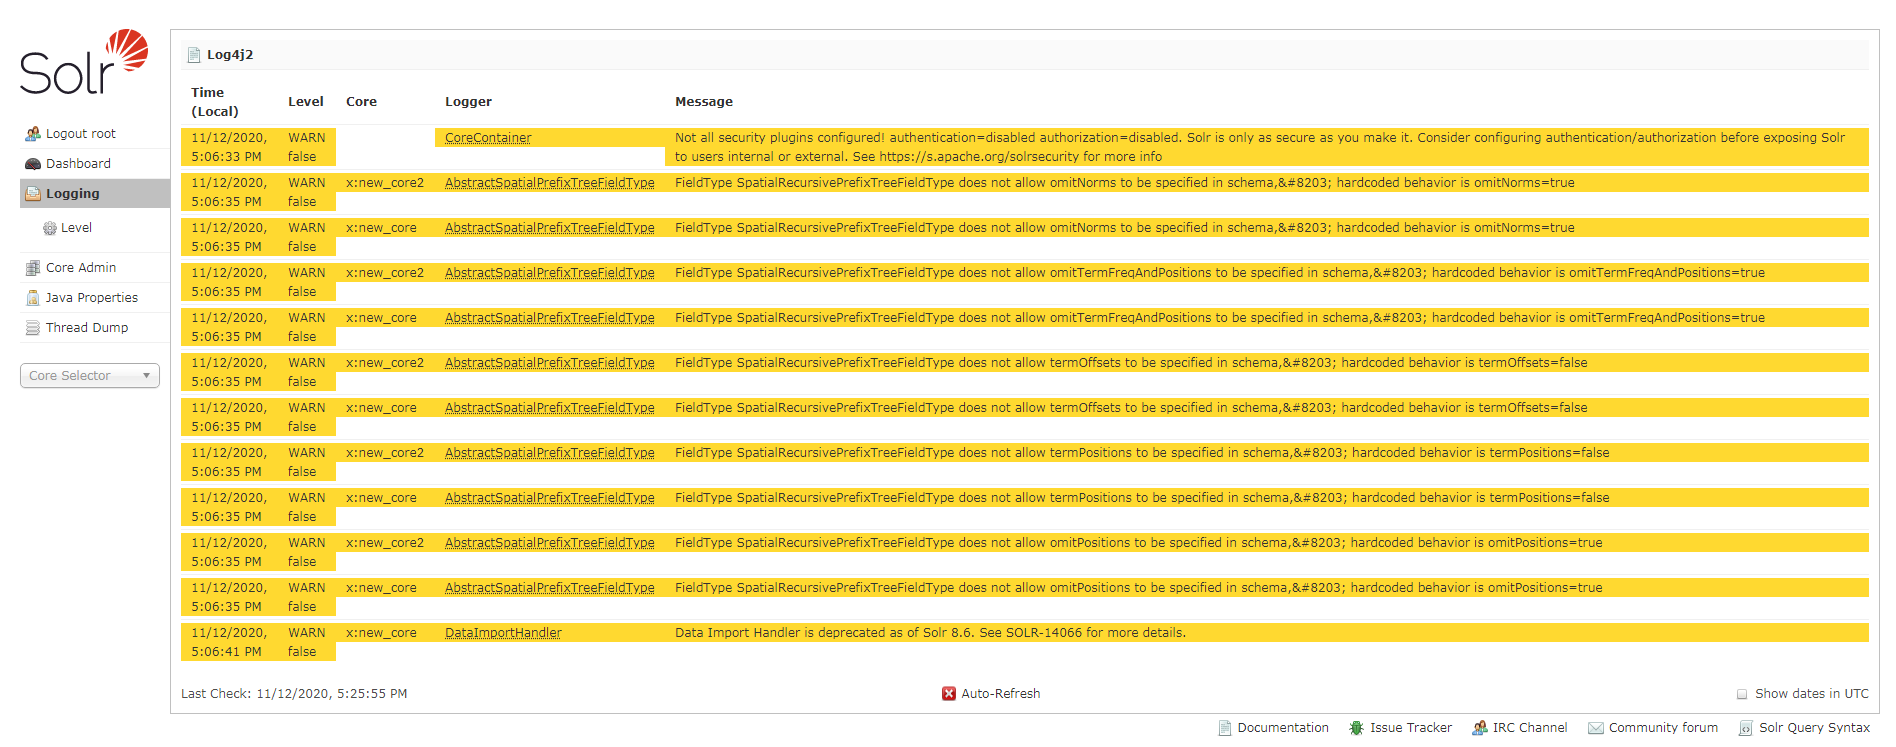
Task: Open the IRC Channel link
Action: (x=1530, y=728)
